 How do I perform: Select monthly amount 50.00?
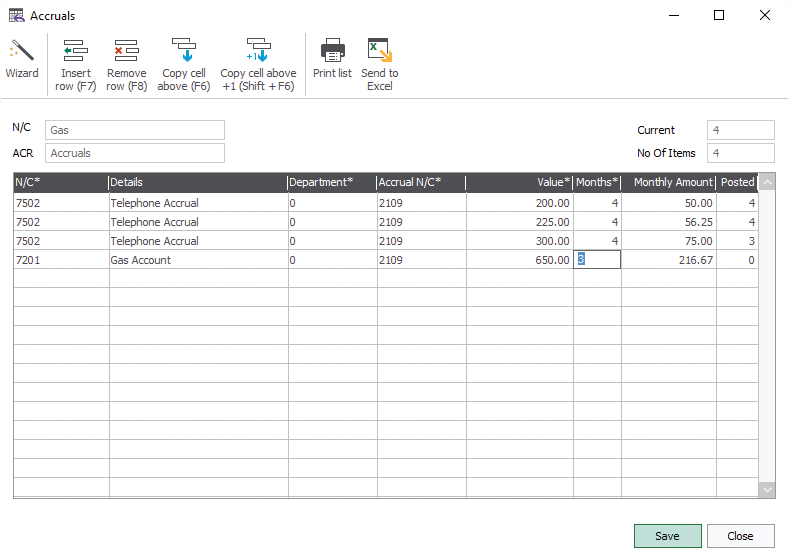tap(669, 203)
